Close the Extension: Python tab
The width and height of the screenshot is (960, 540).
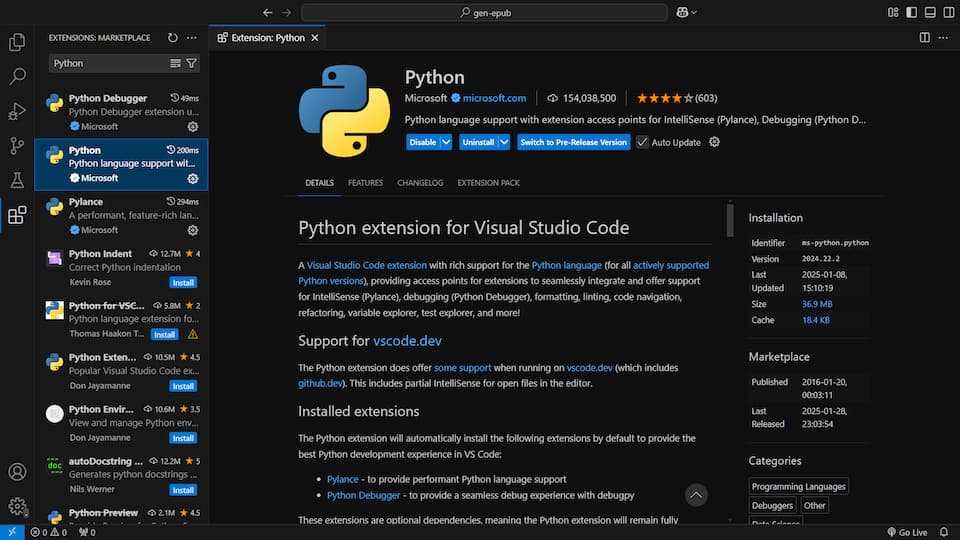[315, 37]
